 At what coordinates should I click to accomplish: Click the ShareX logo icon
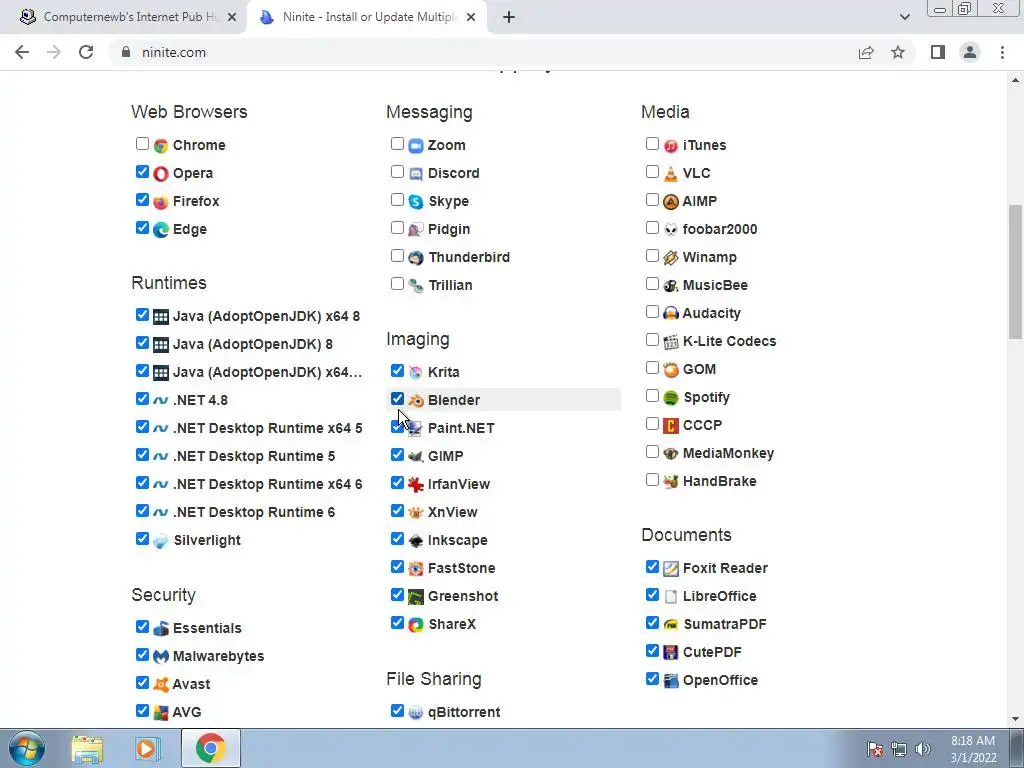coord(416,625)
